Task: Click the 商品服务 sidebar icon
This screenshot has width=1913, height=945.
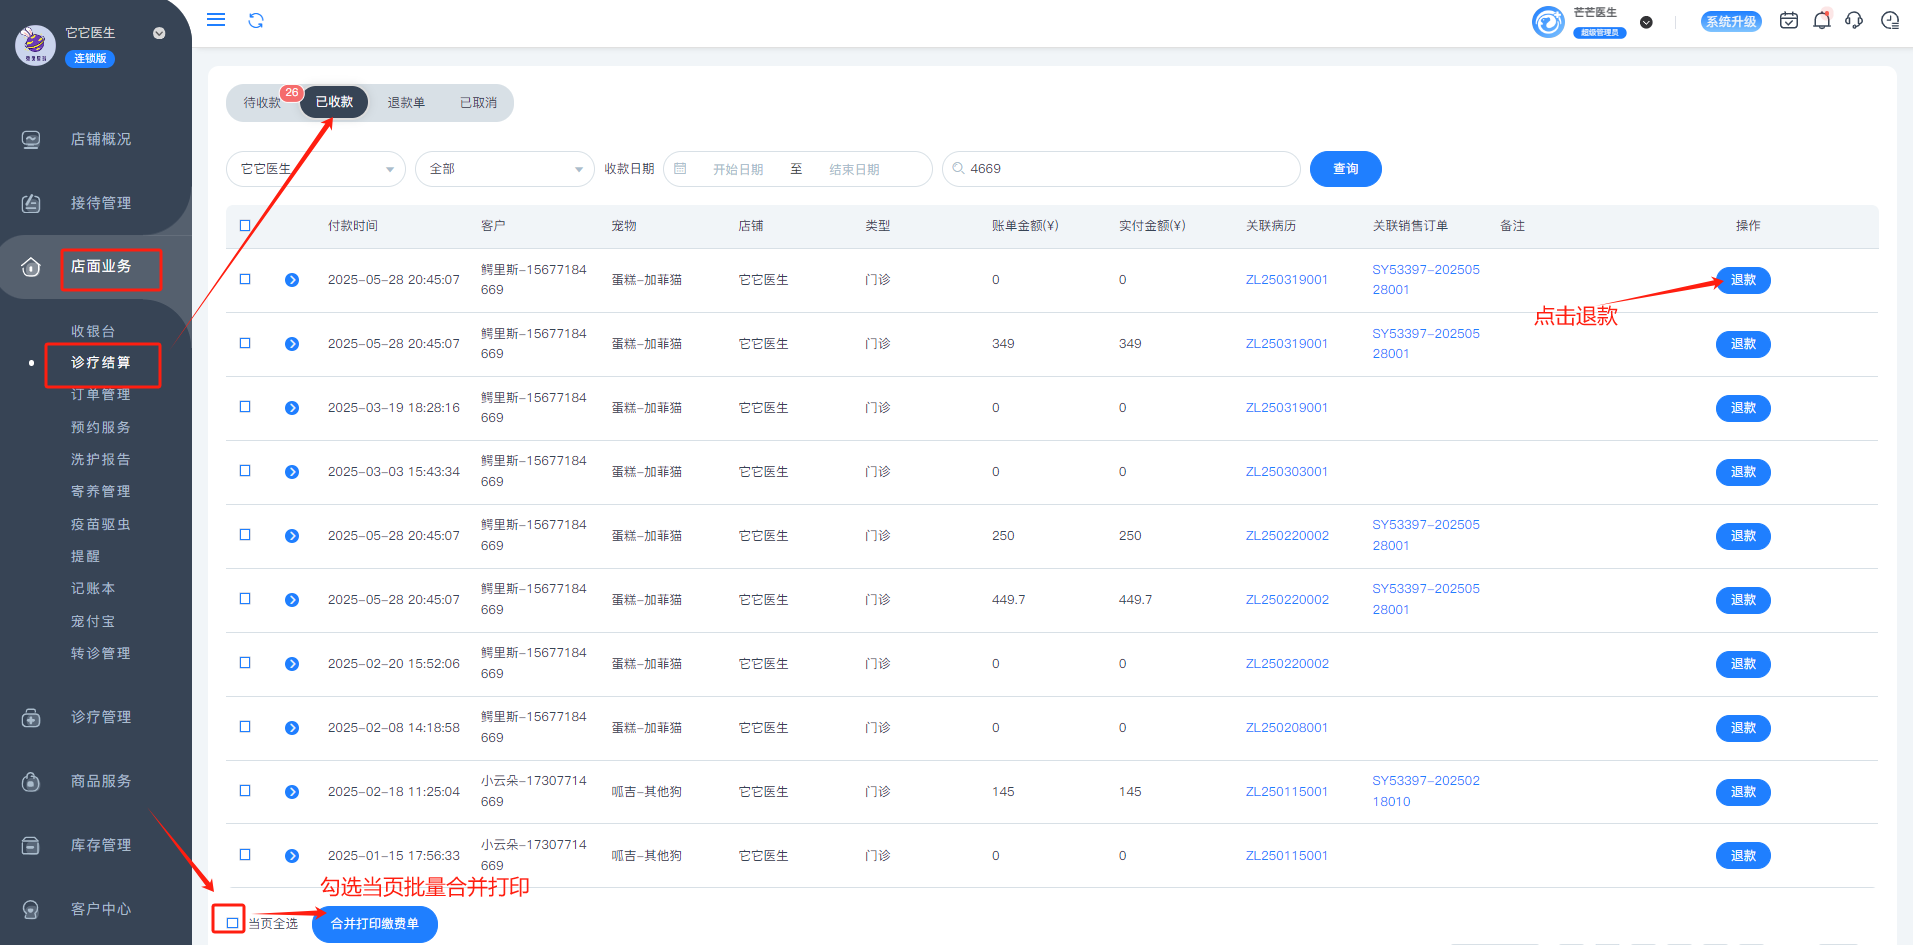Action: point(31,782)
